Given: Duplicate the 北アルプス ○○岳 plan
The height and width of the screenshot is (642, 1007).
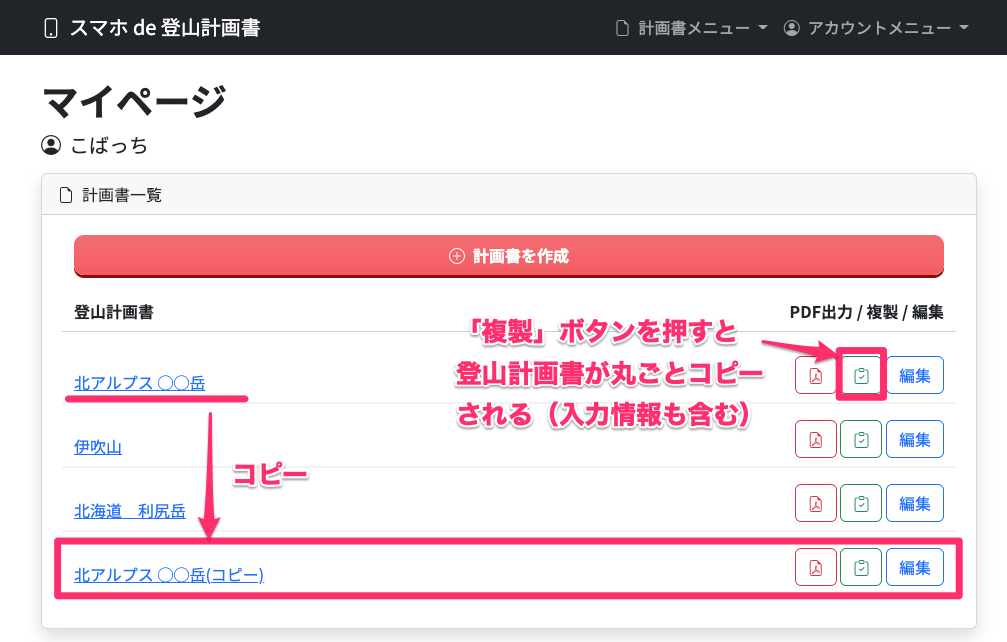Looking at the screenshot, I should point(861,375).
